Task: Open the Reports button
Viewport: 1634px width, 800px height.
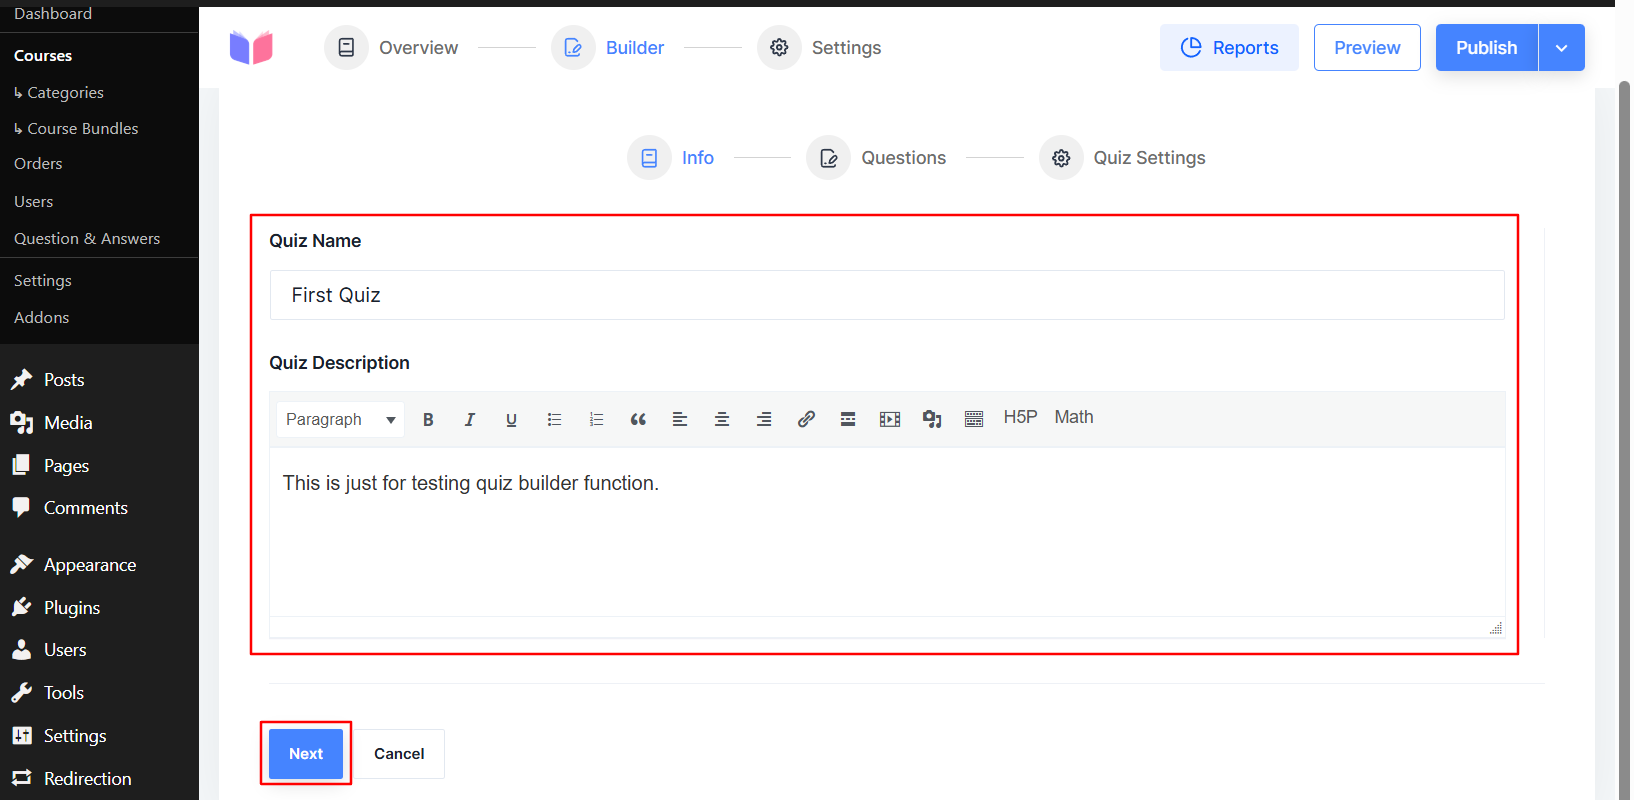Action: [1229, 48]
